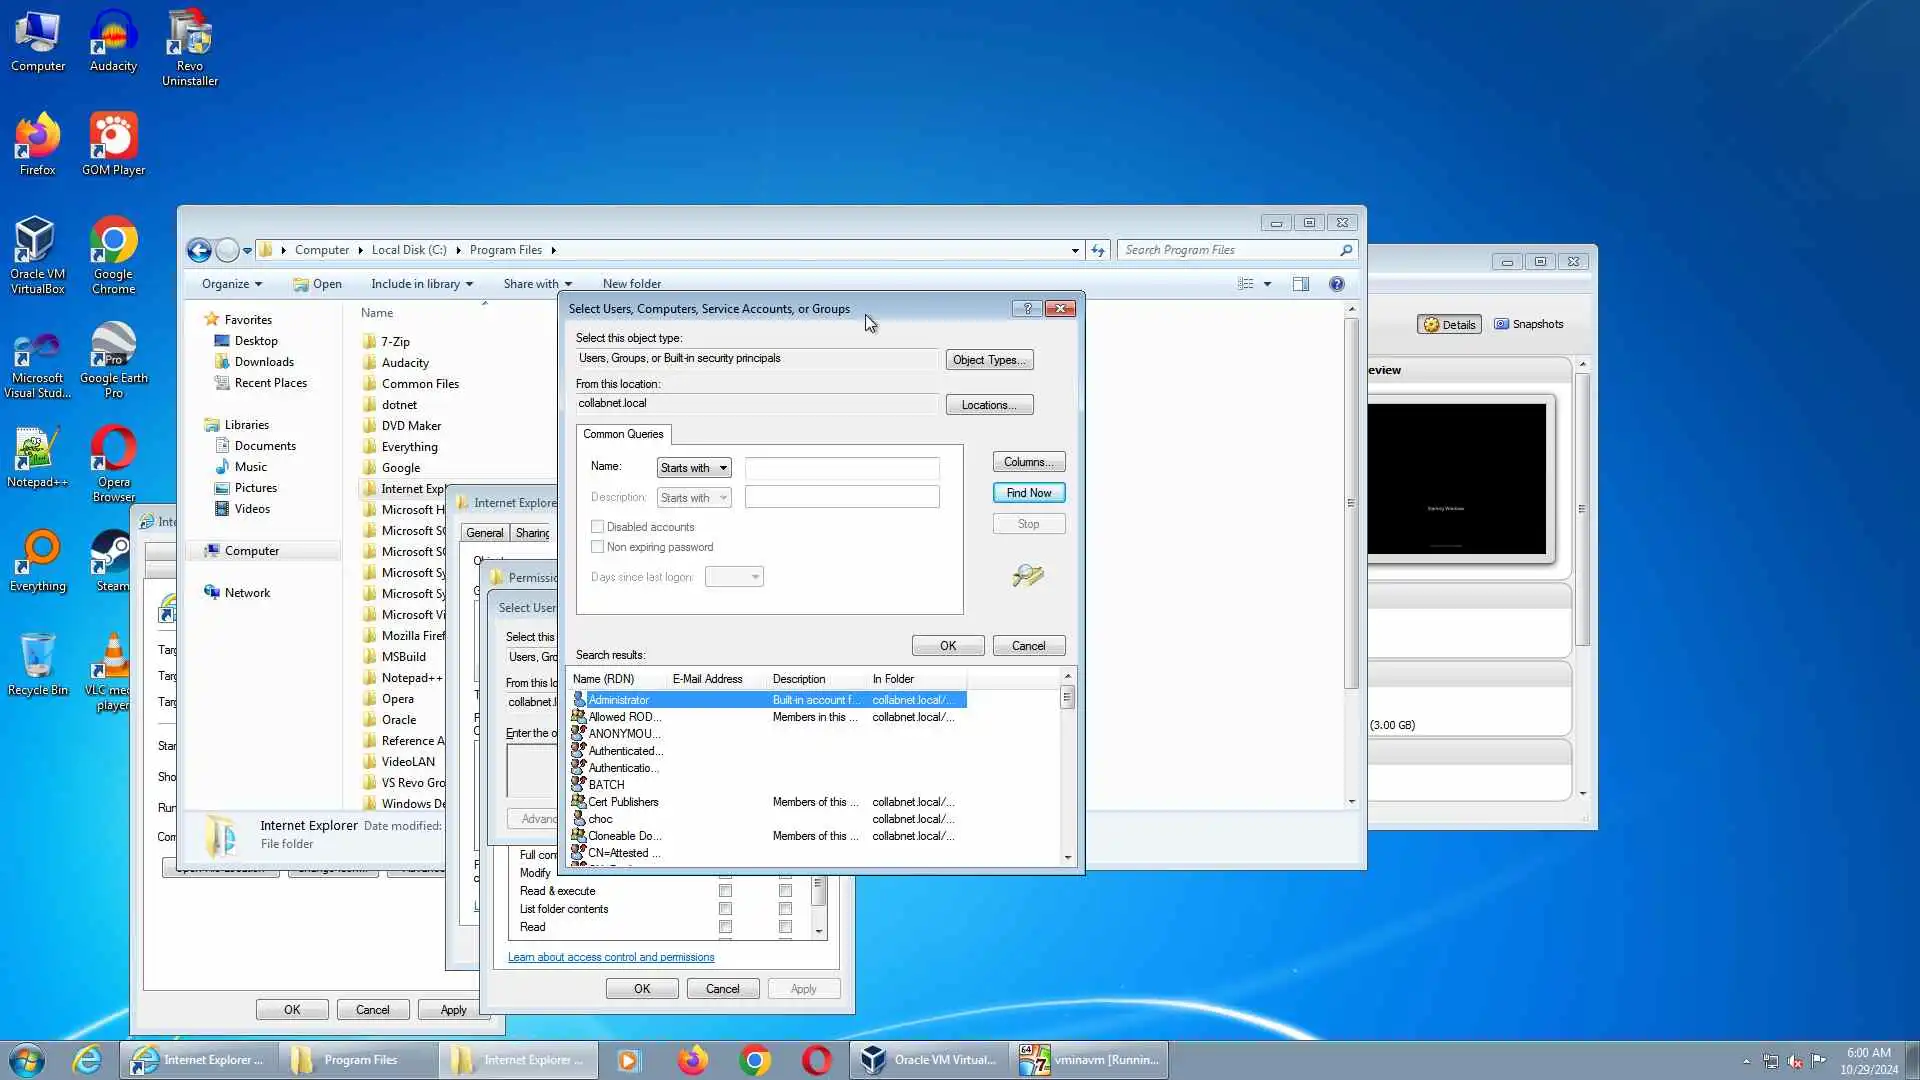Screen dimensions: 1920x1080
Task: Switch to the General tab in properties
Action: (484, 533)
